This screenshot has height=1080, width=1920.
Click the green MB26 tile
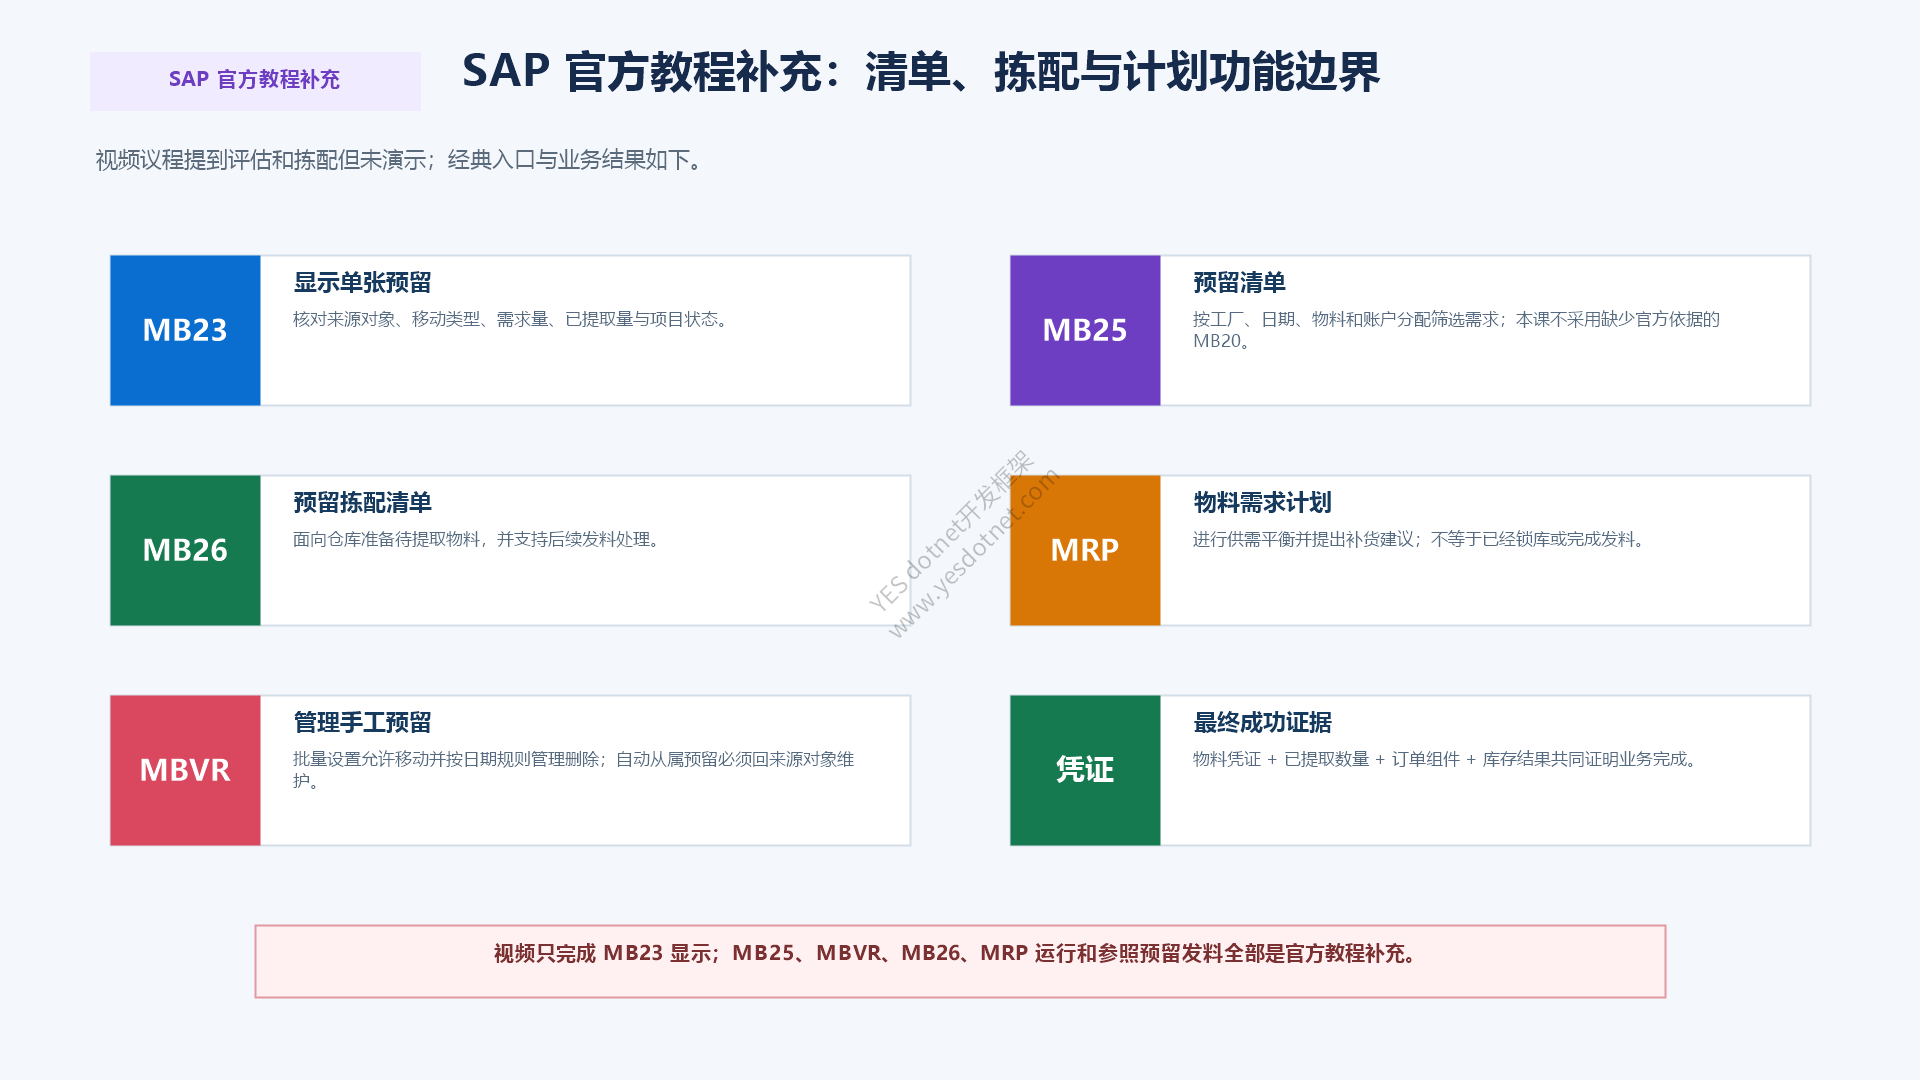pos(185,550)
